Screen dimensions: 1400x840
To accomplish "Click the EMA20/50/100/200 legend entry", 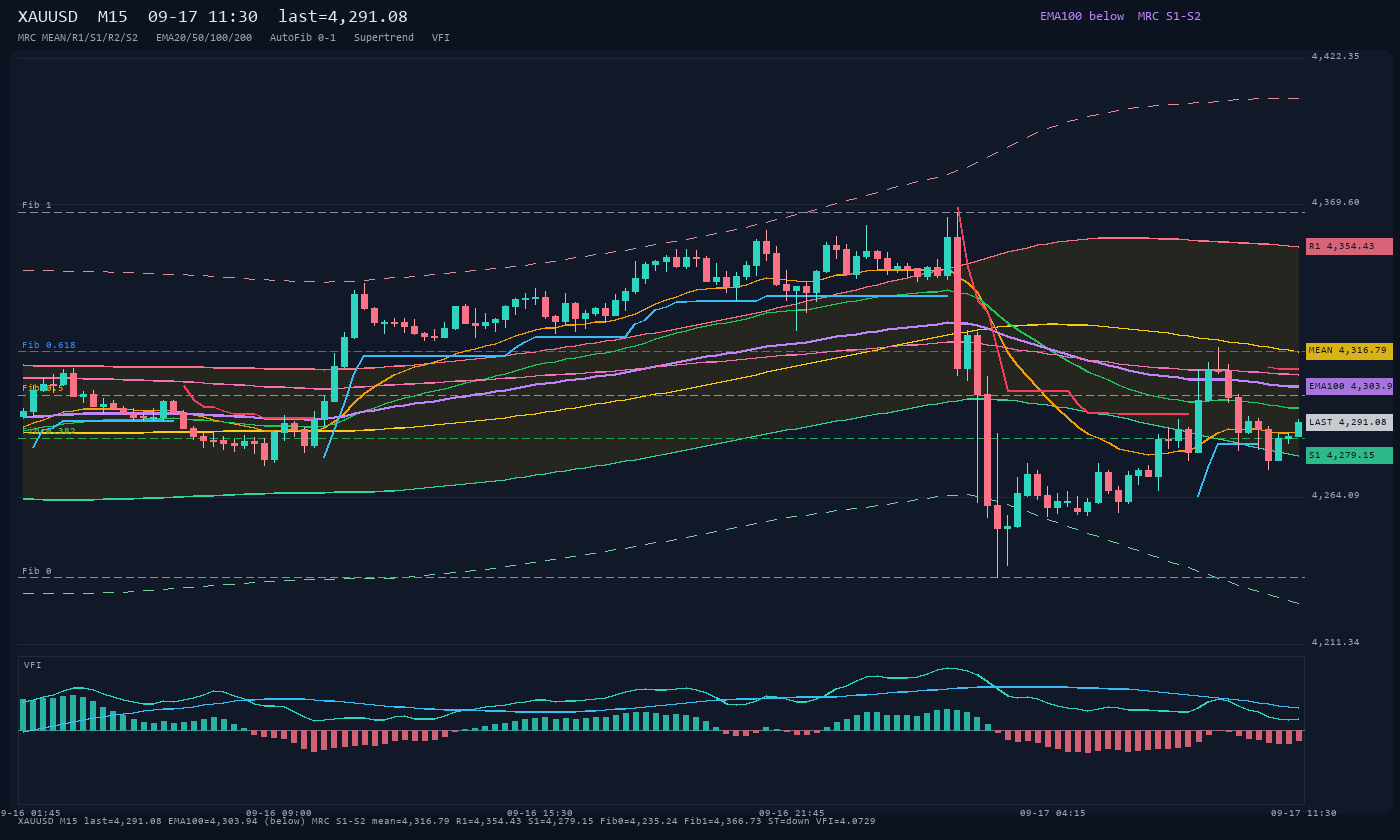I will (x=204, y=38).
